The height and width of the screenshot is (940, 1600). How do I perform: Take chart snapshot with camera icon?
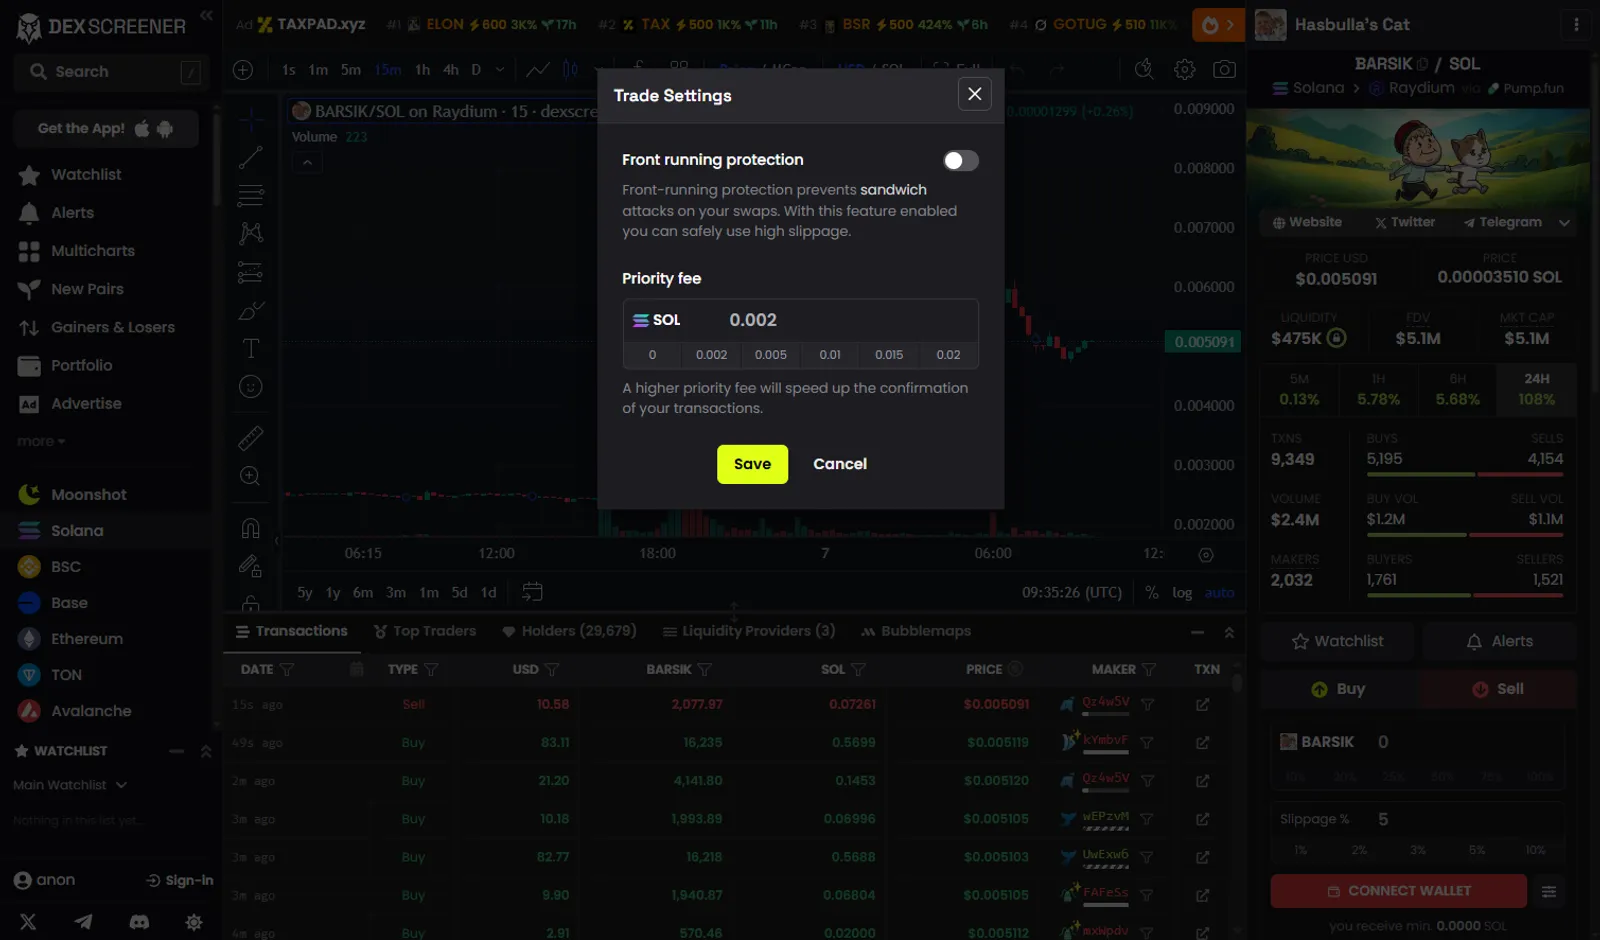tap(1224, 70)
